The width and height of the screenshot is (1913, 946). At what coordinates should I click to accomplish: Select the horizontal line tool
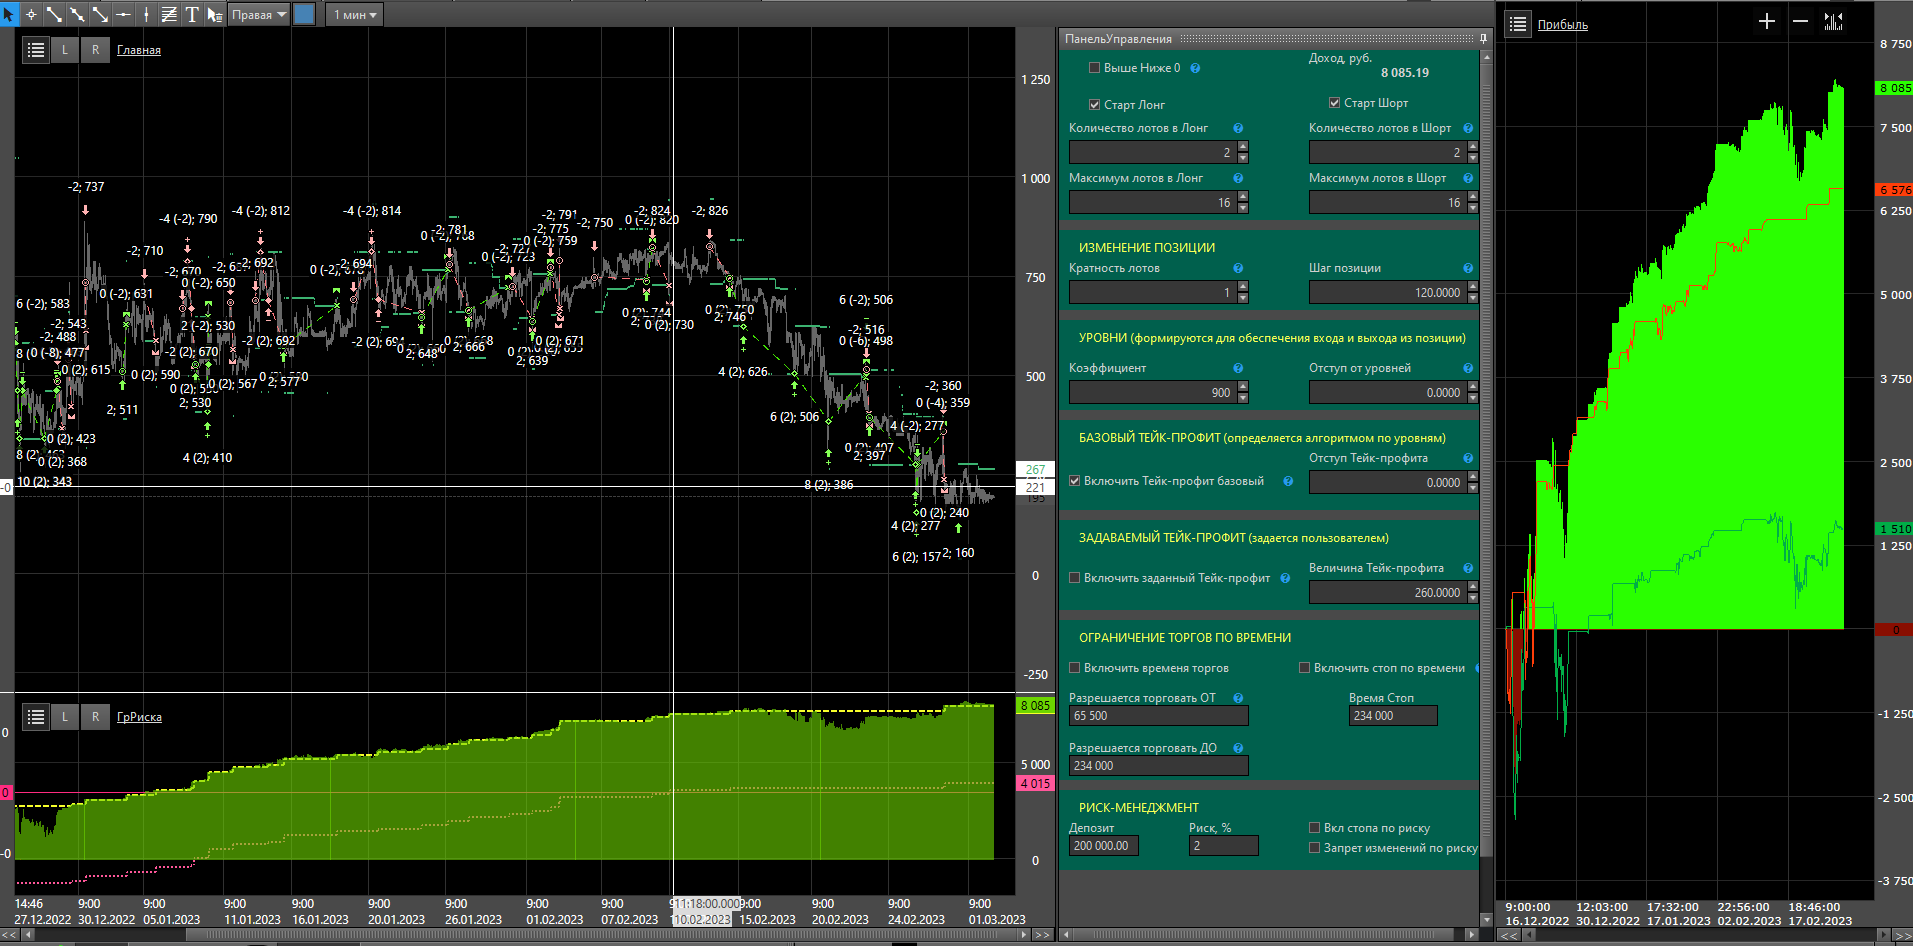click(123, 14)
